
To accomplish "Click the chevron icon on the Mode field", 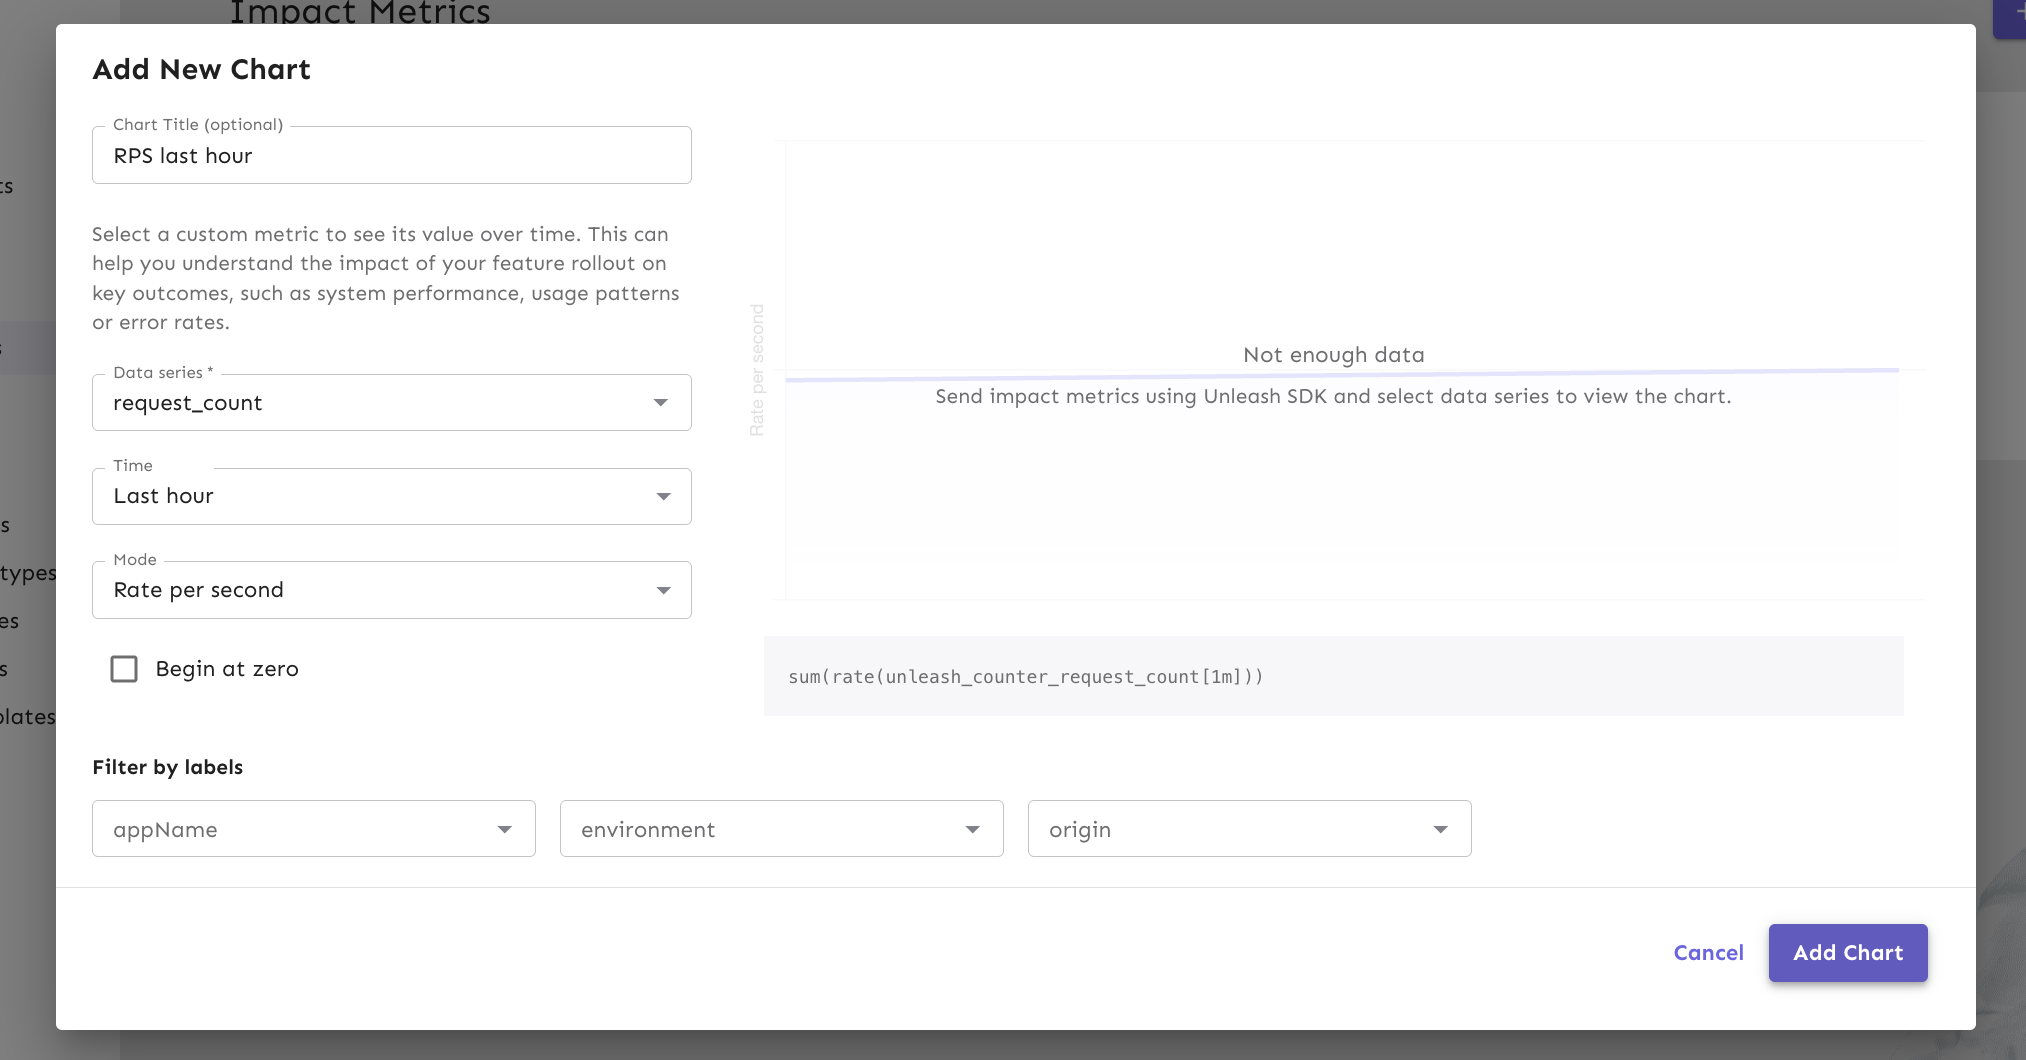I will click(x=663, y=590).
